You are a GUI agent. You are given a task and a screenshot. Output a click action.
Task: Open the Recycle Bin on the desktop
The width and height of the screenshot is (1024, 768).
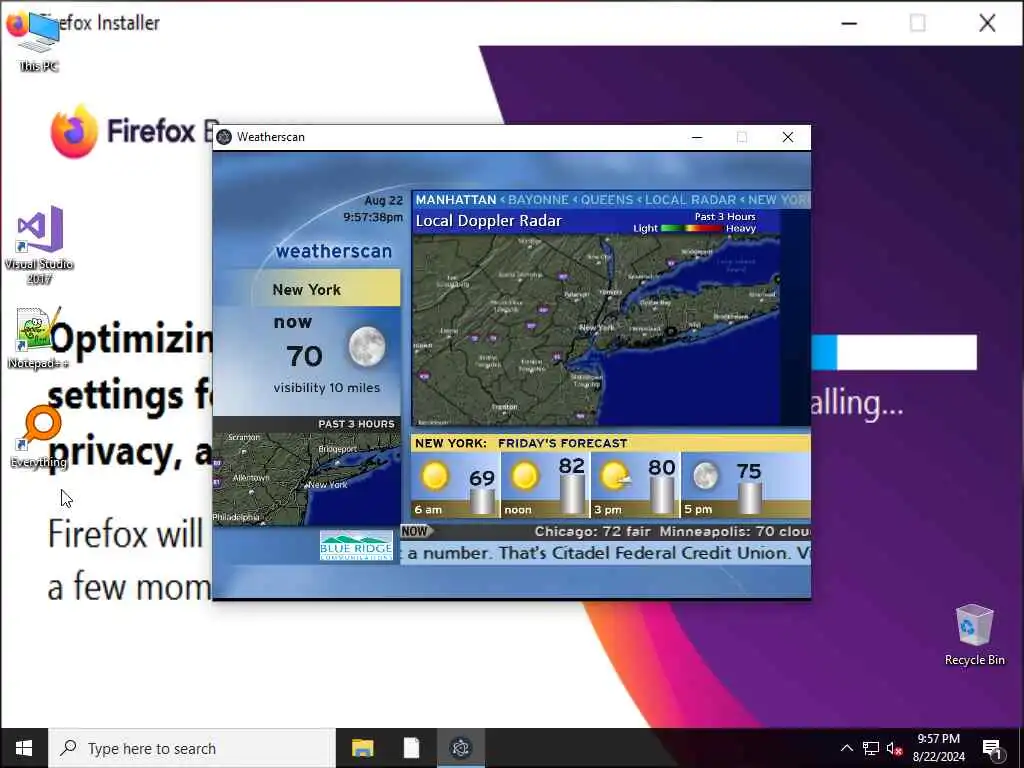coord(974,634)
